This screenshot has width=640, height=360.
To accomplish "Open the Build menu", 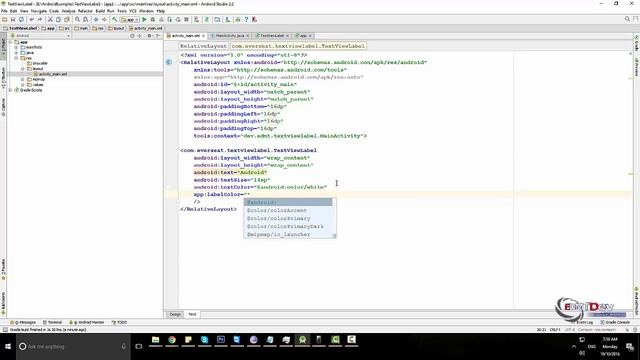I will (100, 11).
